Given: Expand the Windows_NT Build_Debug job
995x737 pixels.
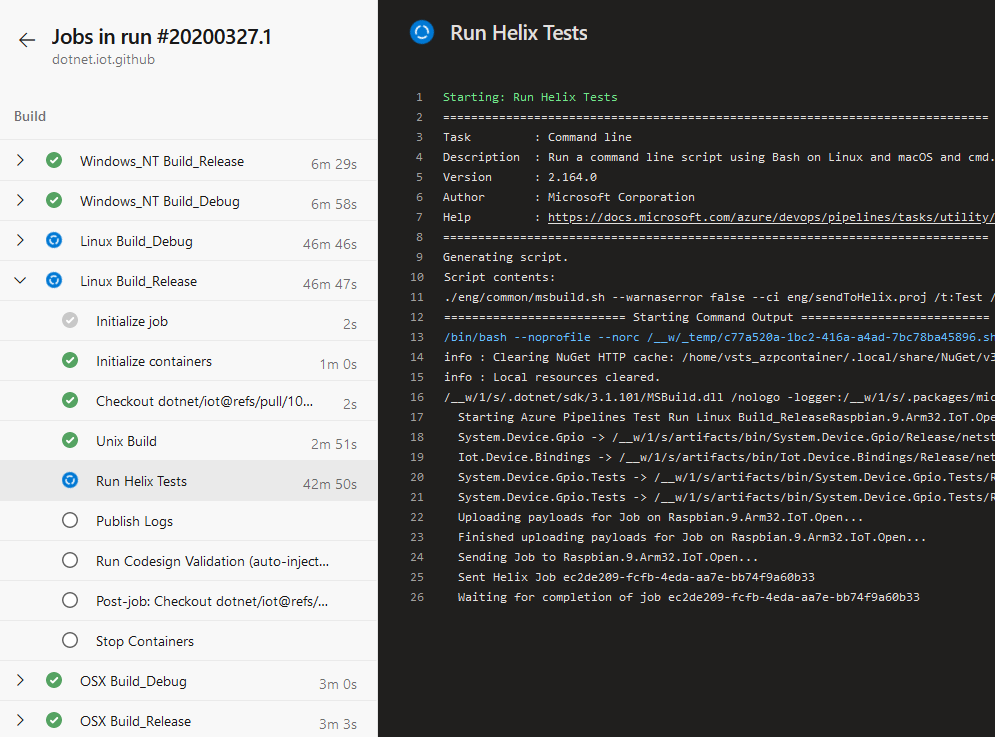Looking at the screenshot, I should click(20, 200).
